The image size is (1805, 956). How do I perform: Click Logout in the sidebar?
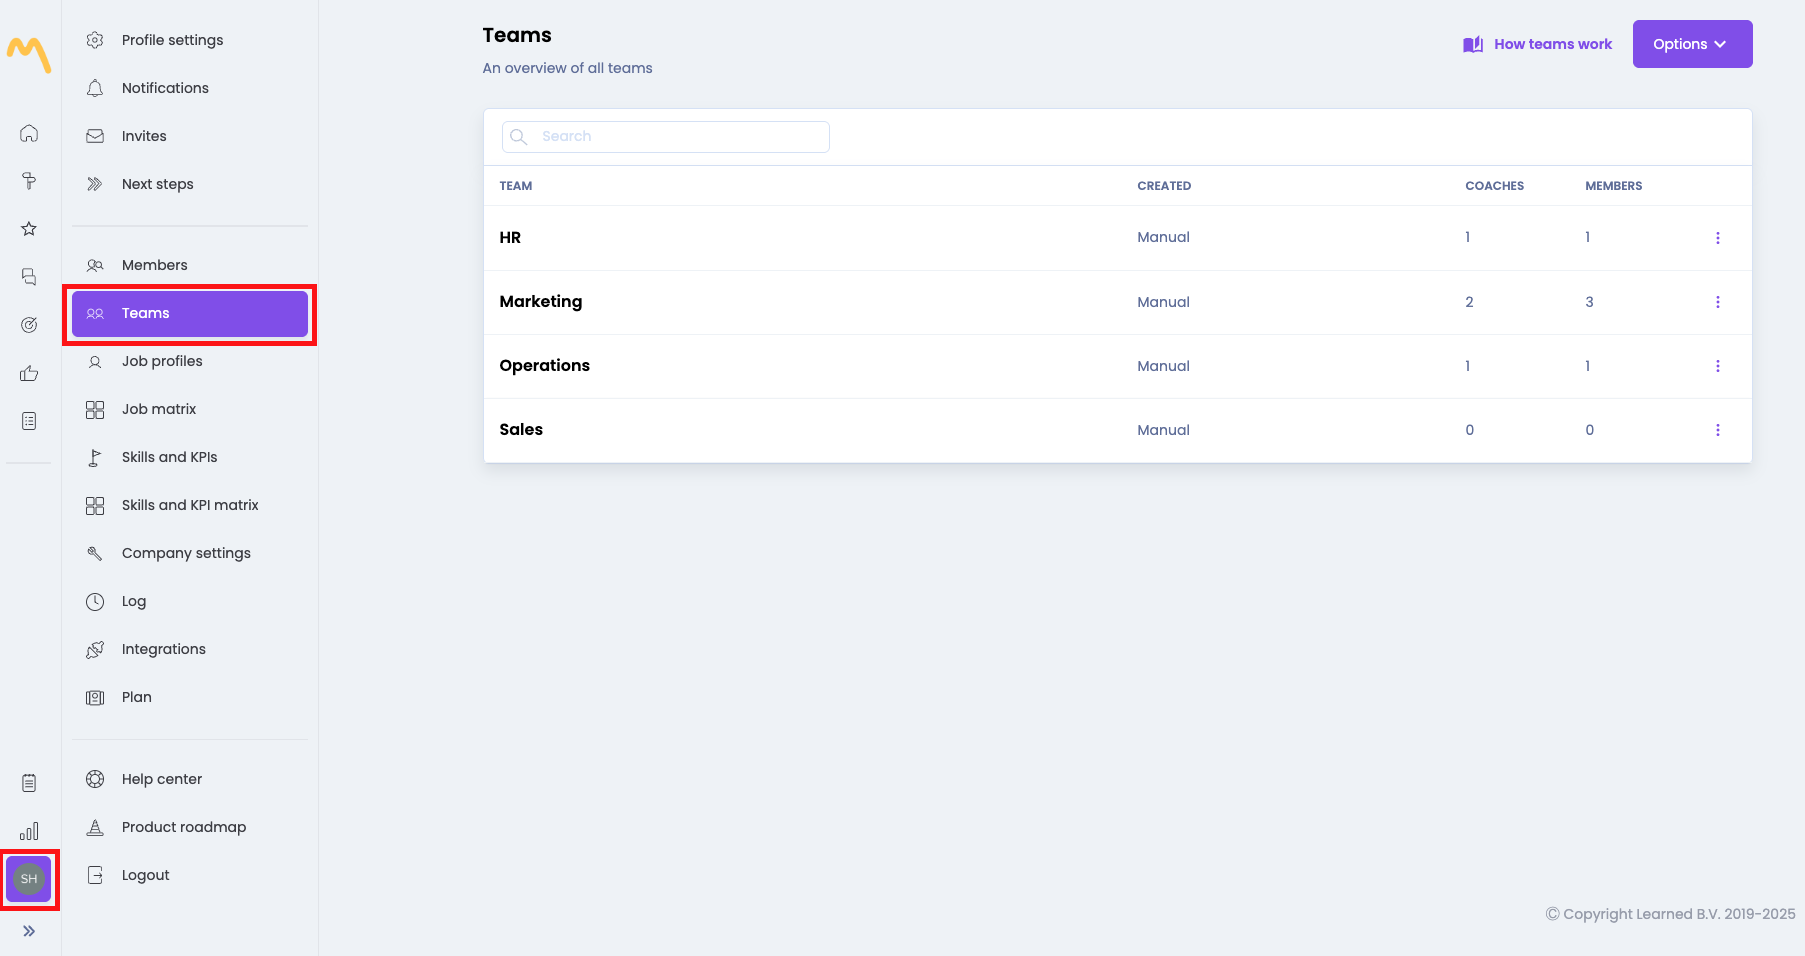pos(146,875)
